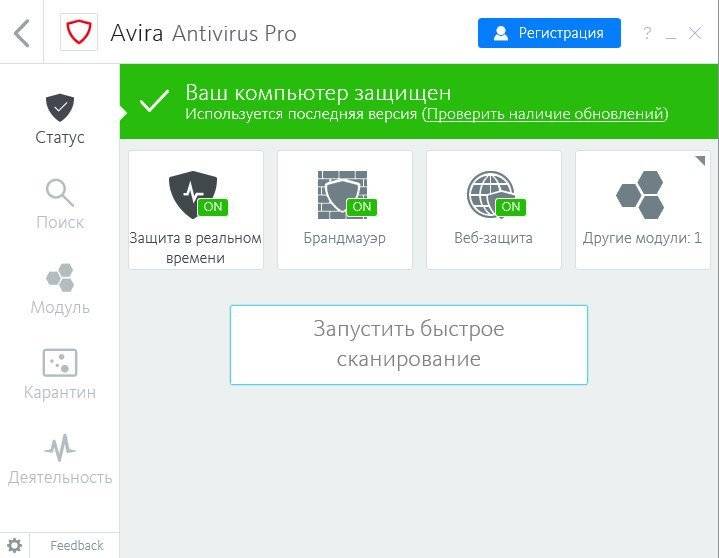Click the help question mark icon
Viewport: 719px width, 558px height.
point(647,33)
